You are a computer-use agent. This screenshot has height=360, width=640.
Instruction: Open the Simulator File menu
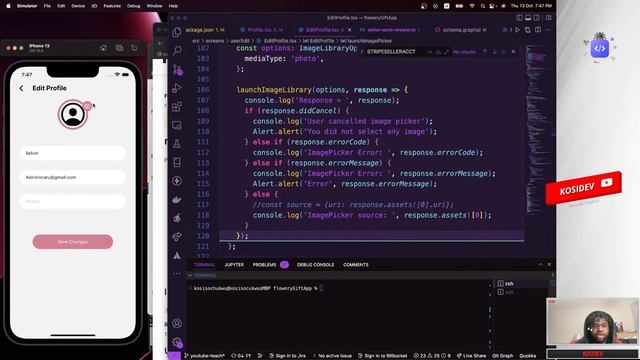47,6
